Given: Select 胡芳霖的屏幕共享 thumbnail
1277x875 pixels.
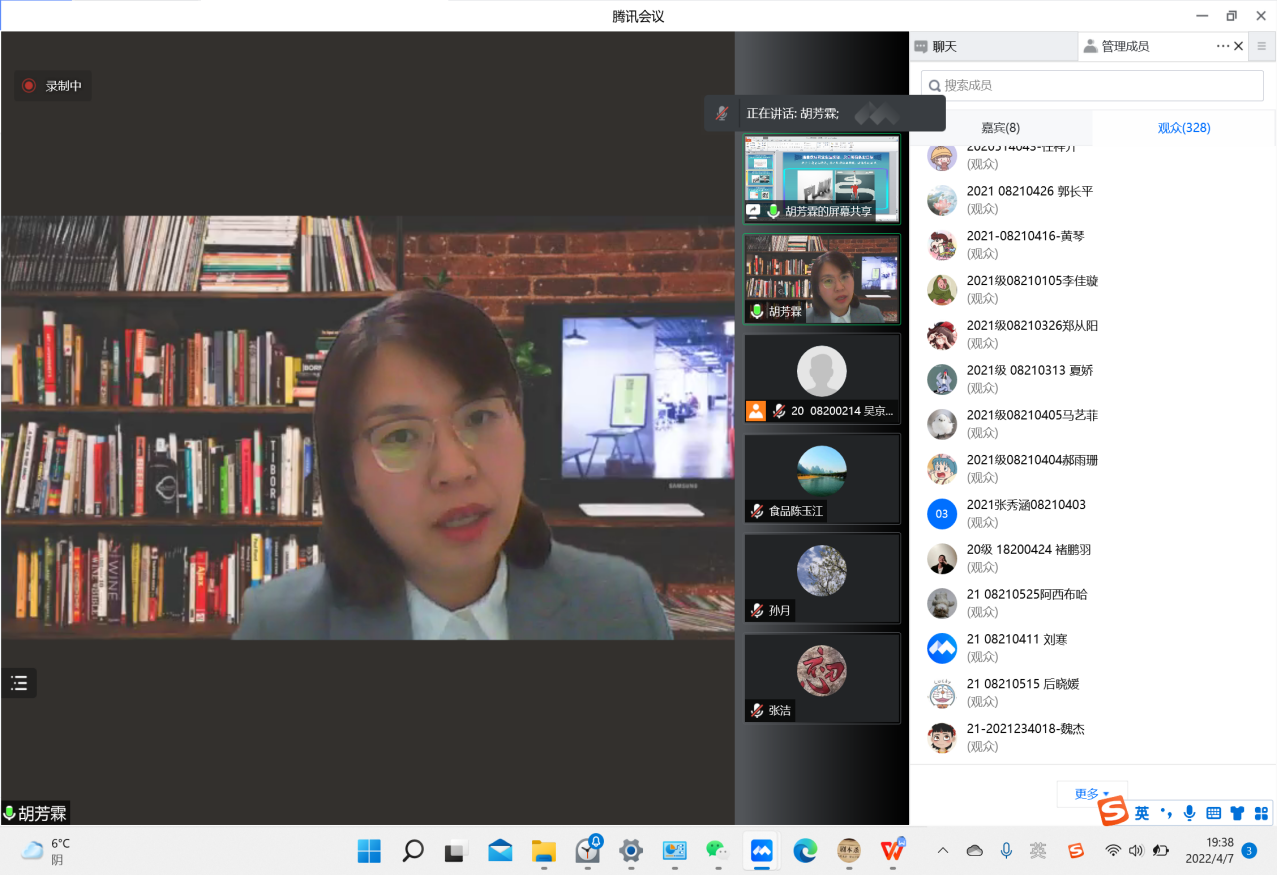Looking at the screenshot, I should click(x=821, y=179).
